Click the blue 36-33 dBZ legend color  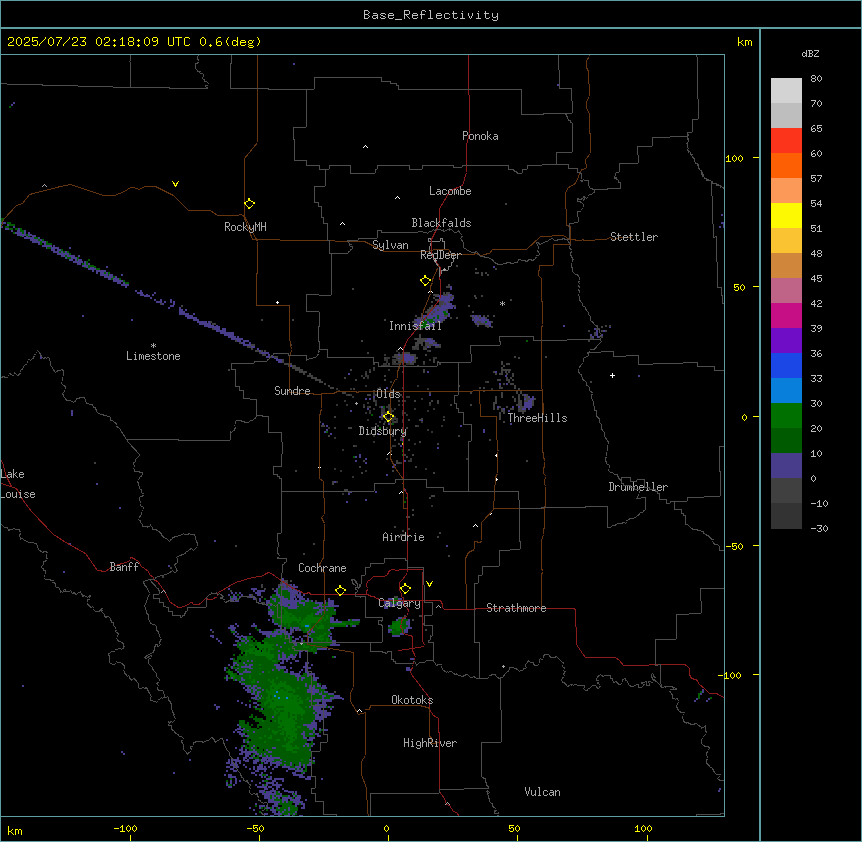point(786,365)
